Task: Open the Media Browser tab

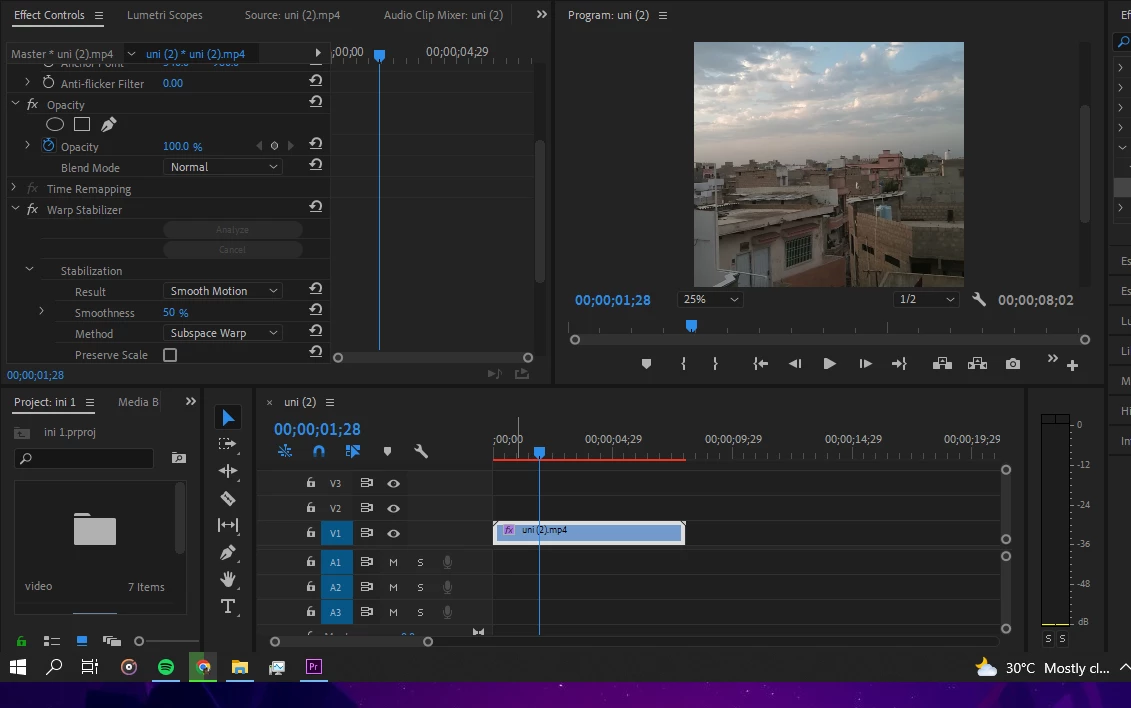Action: click(138, 402)
